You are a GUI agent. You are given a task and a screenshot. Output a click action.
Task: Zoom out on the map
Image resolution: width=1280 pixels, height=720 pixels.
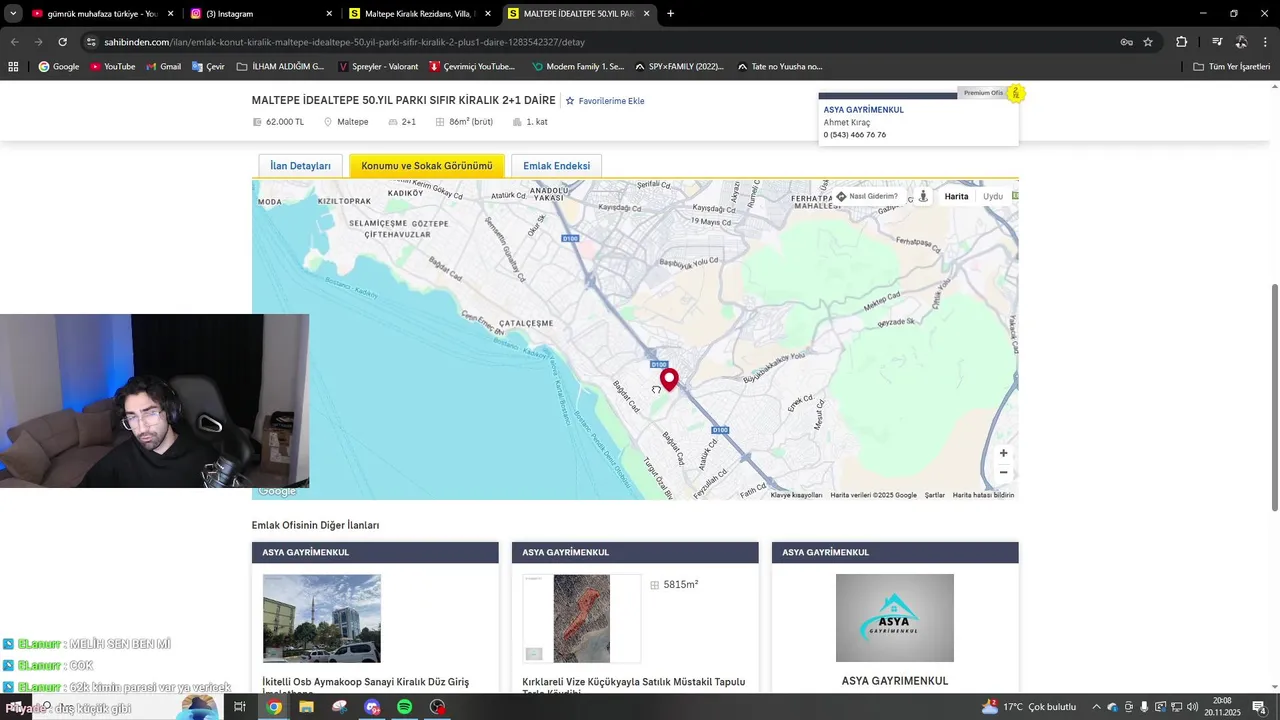click(1003, 473)
